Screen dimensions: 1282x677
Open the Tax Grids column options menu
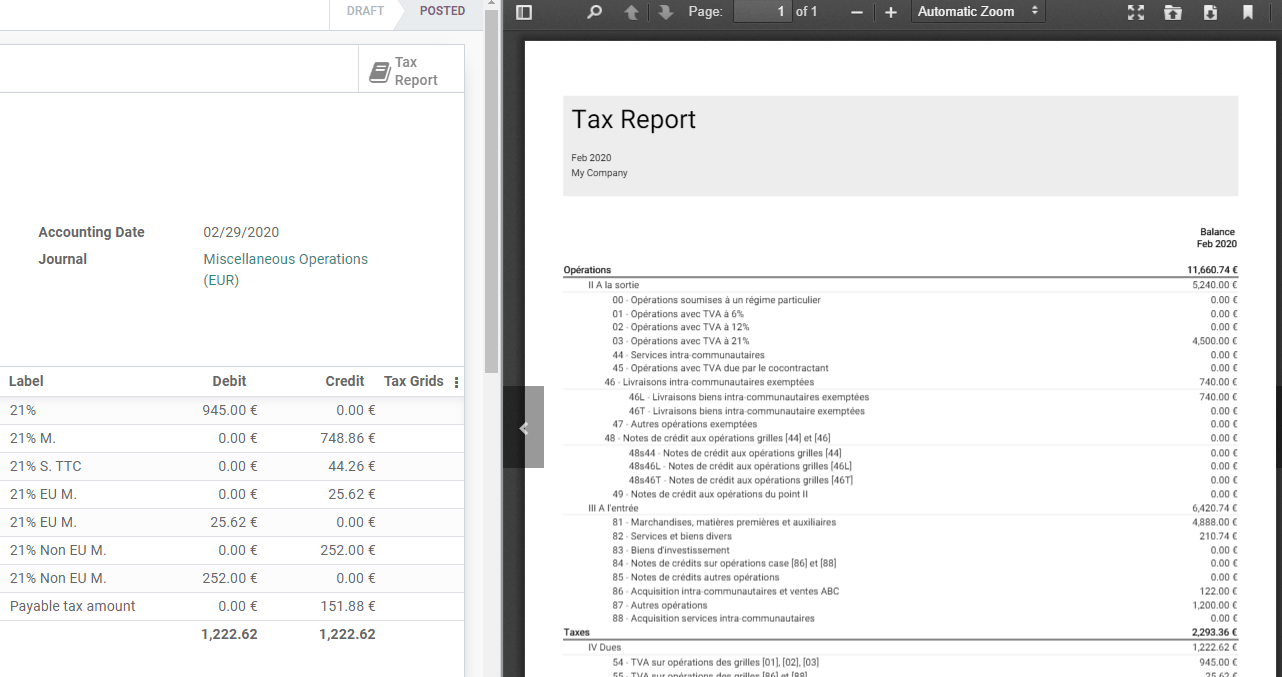point(456,381)
